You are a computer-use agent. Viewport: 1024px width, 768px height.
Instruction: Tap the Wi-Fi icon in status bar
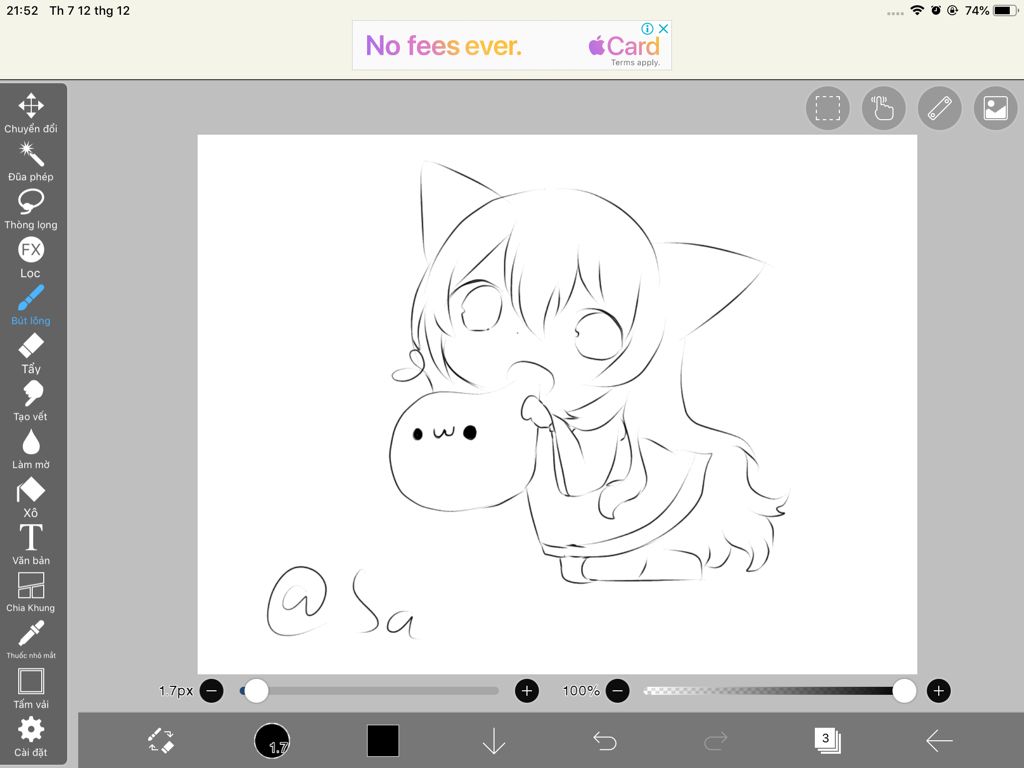(917, 10)
